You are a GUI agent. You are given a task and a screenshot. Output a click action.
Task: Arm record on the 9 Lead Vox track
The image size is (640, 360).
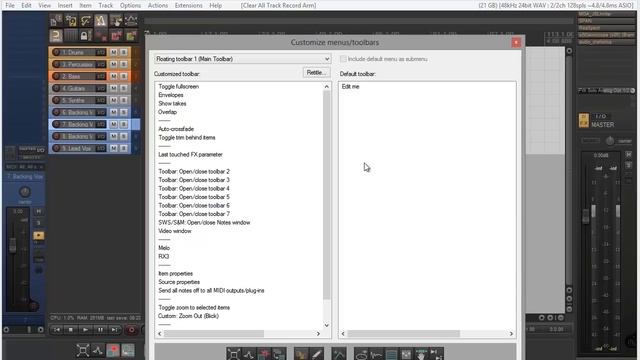(56, 148)
